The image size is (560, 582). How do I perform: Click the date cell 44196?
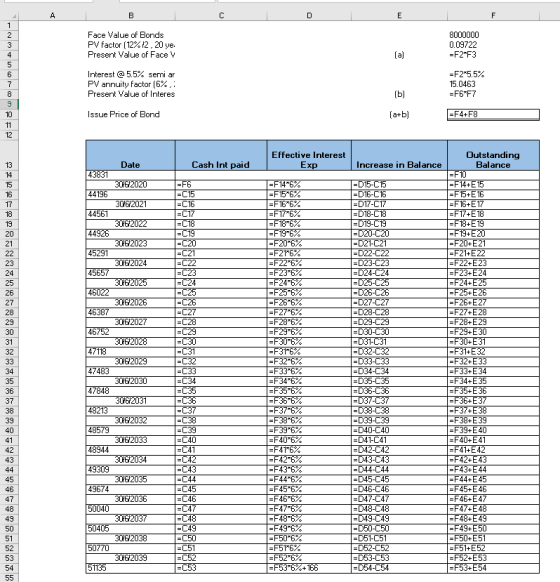[x=131, y=194]
